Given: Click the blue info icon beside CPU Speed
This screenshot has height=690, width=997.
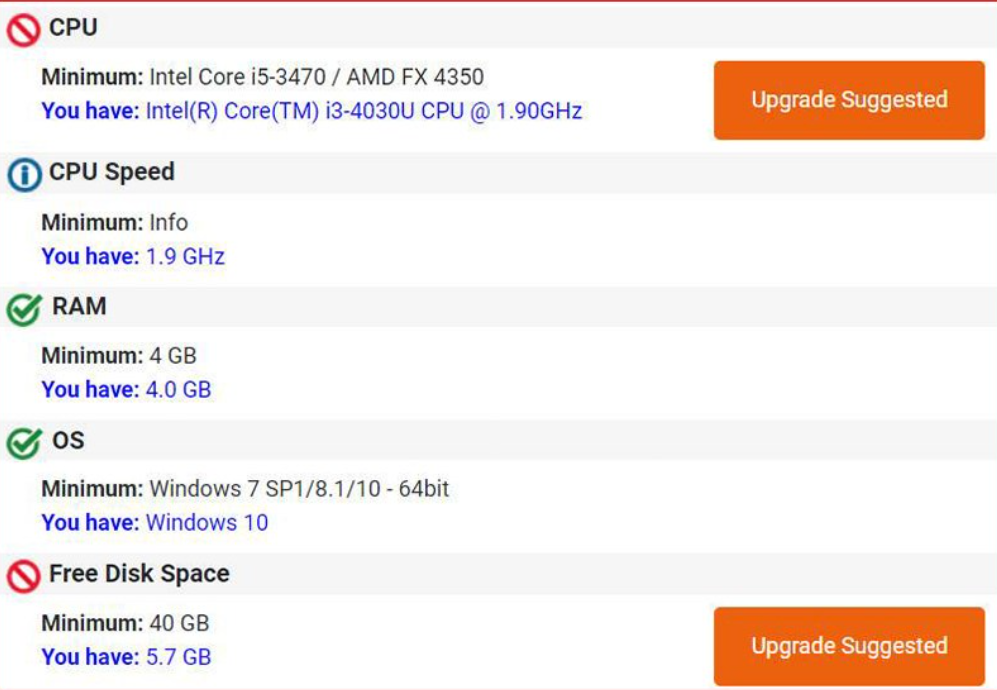Looking at the screenshot, I should 24,174.
